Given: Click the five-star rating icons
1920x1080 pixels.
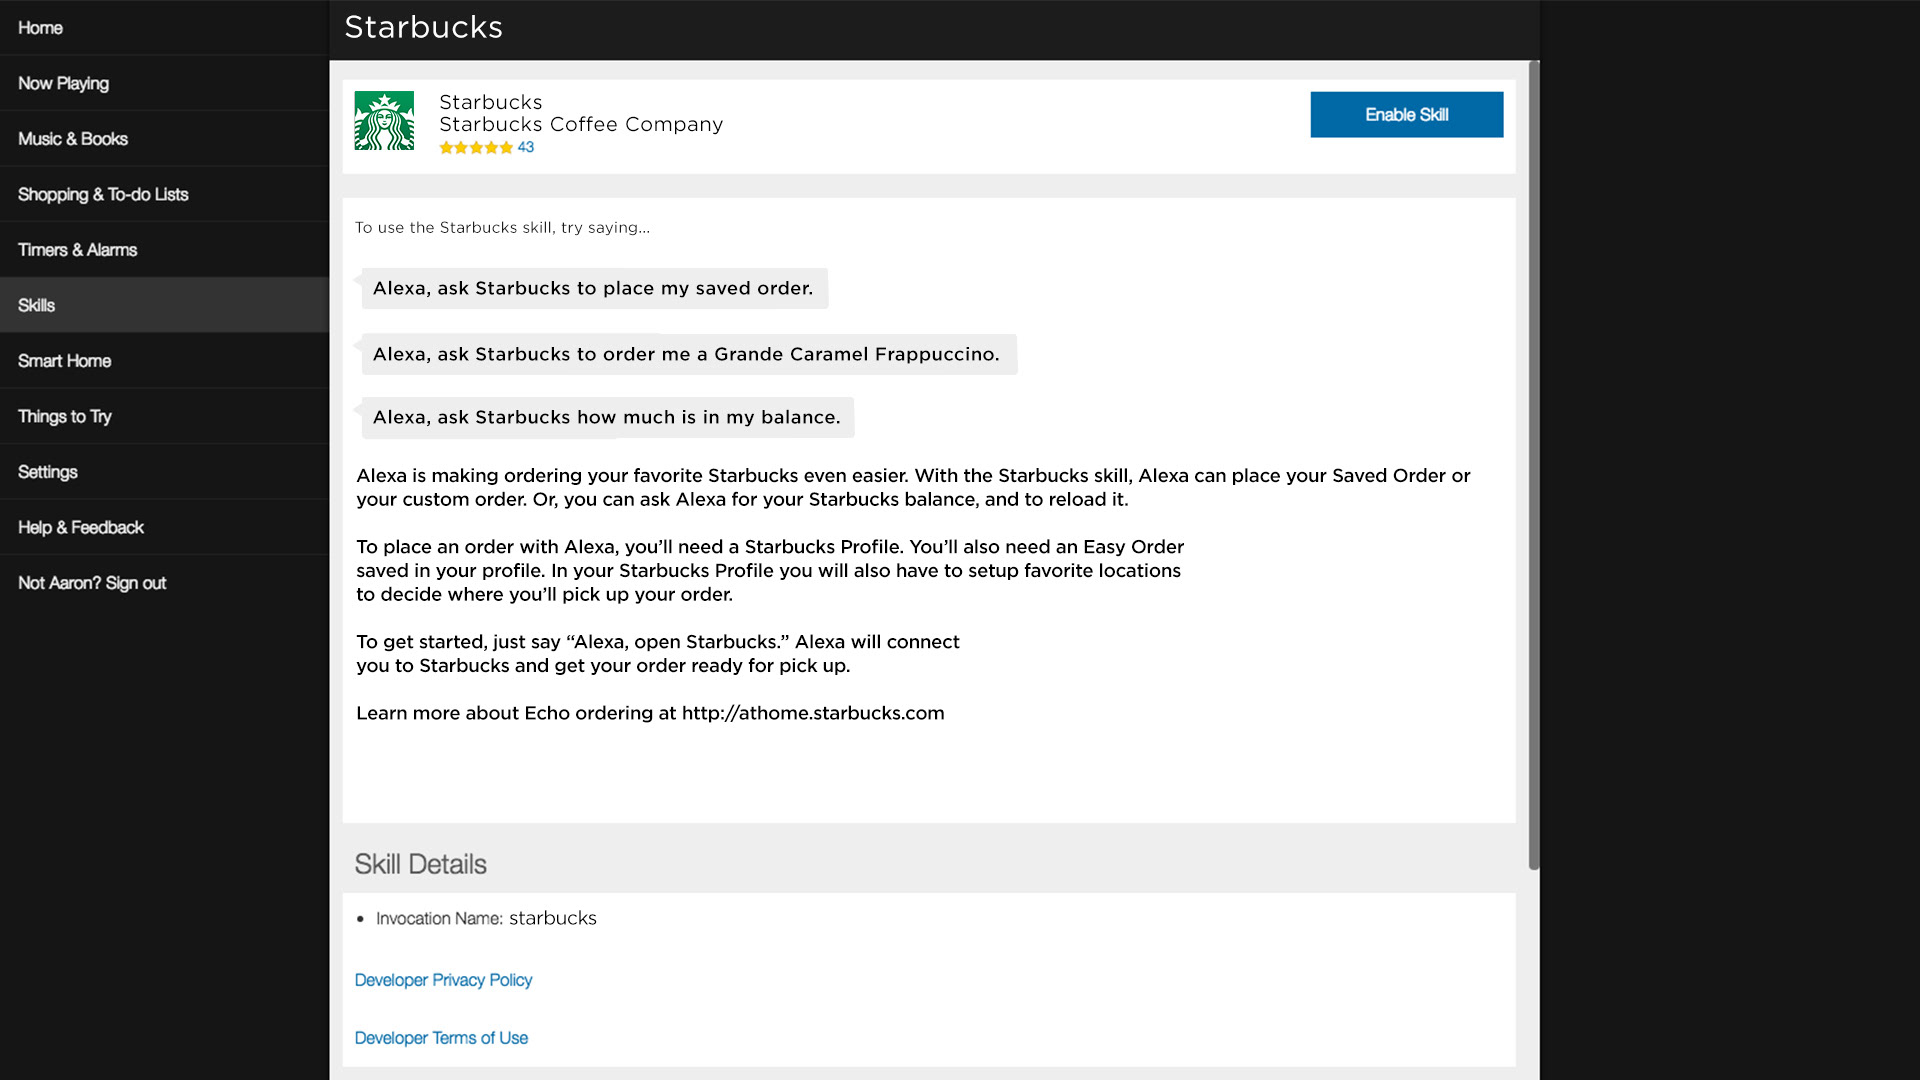Looking at the screenshot, I should click(476, 147).
